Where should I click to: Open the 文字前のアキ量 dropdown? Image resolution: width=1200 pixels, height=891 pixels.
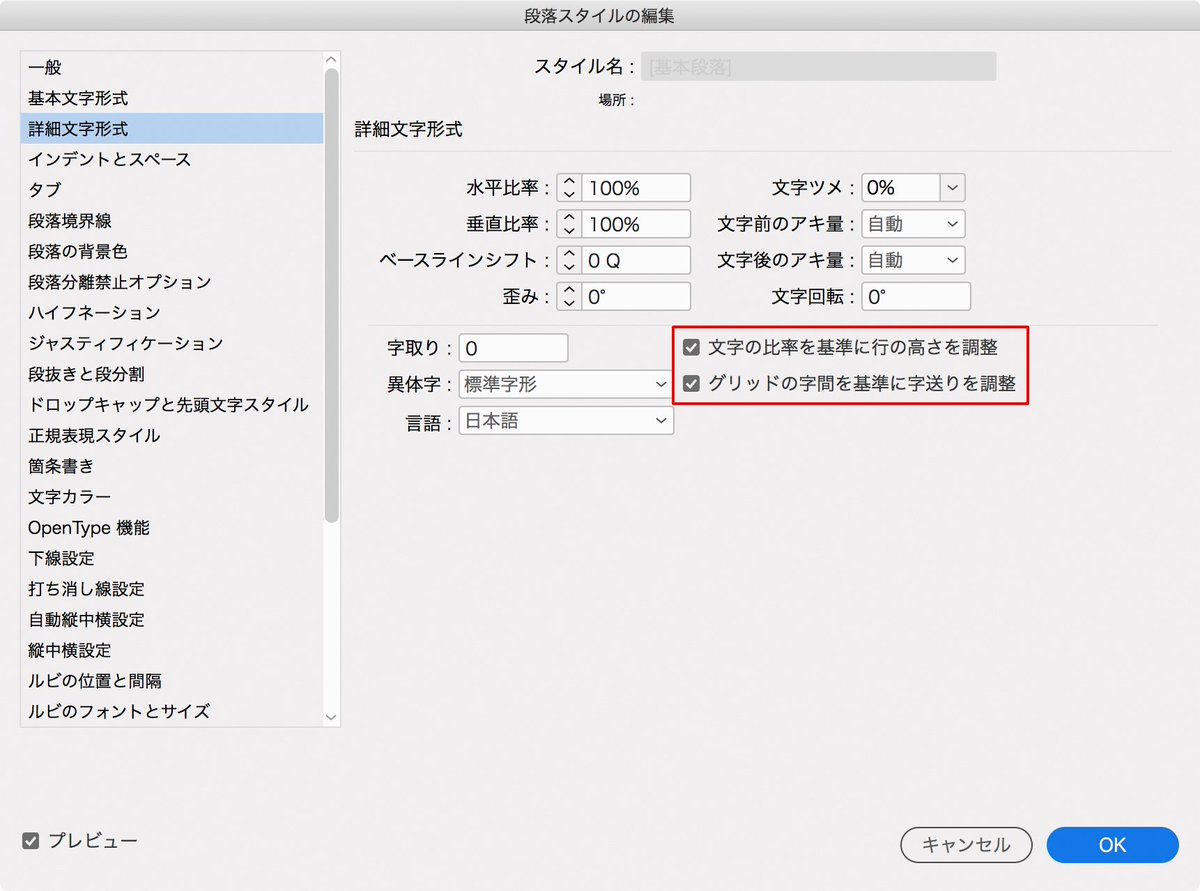pyautogui.click(x=913, y=224)
